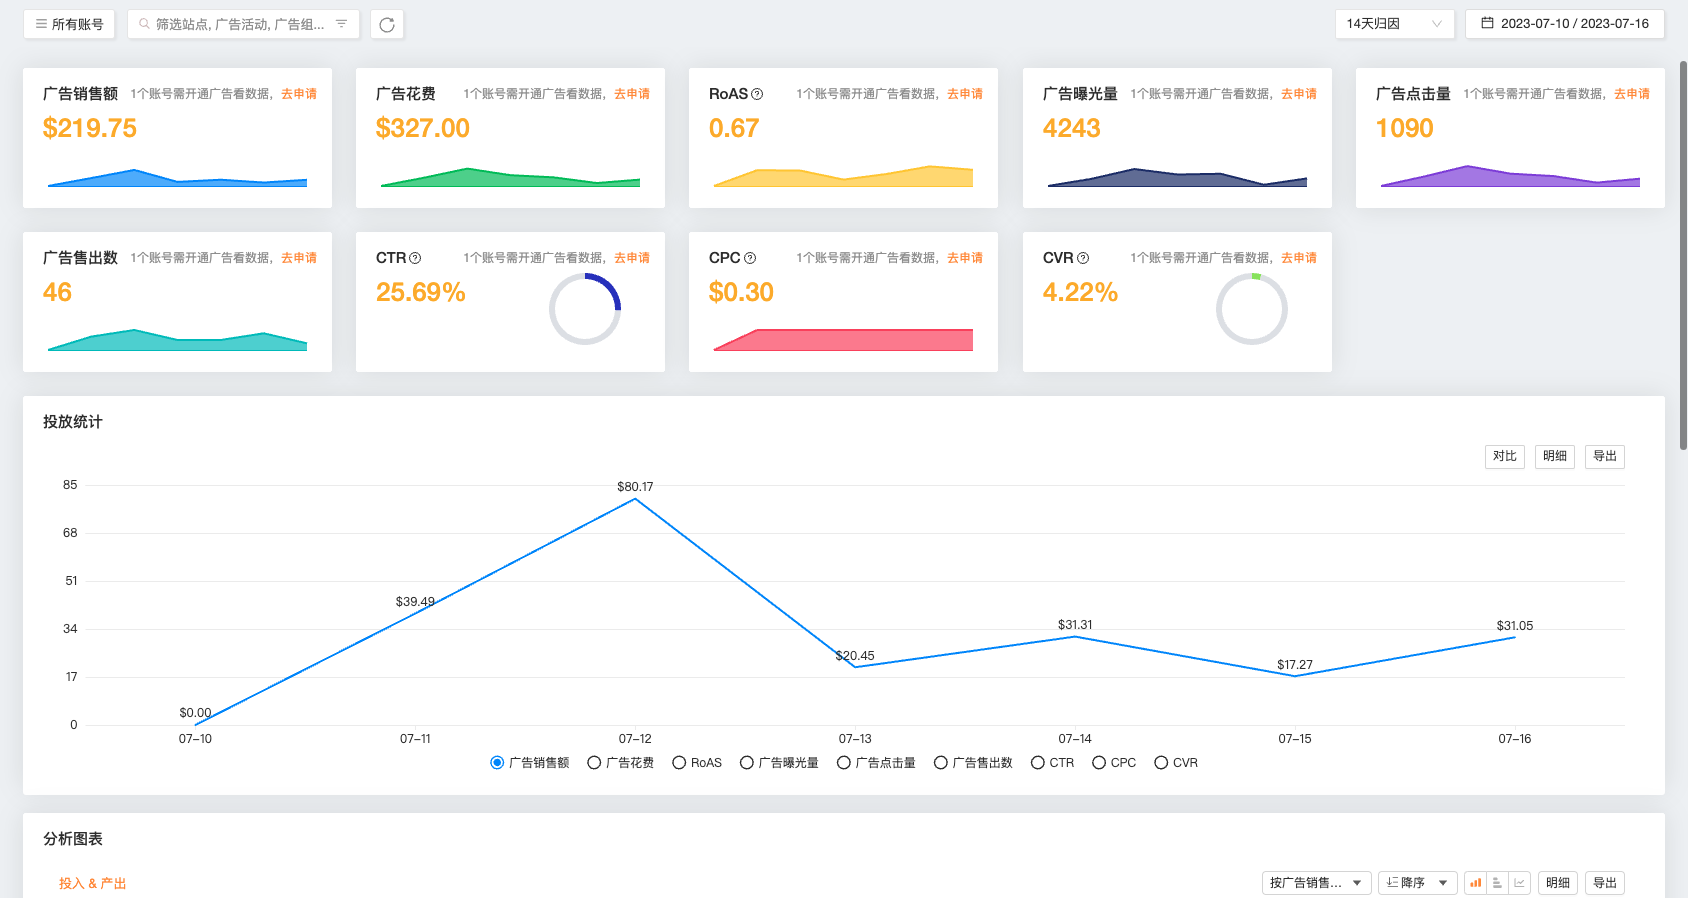
Task: Click the CTR help question mark icon
Action: 415,258
